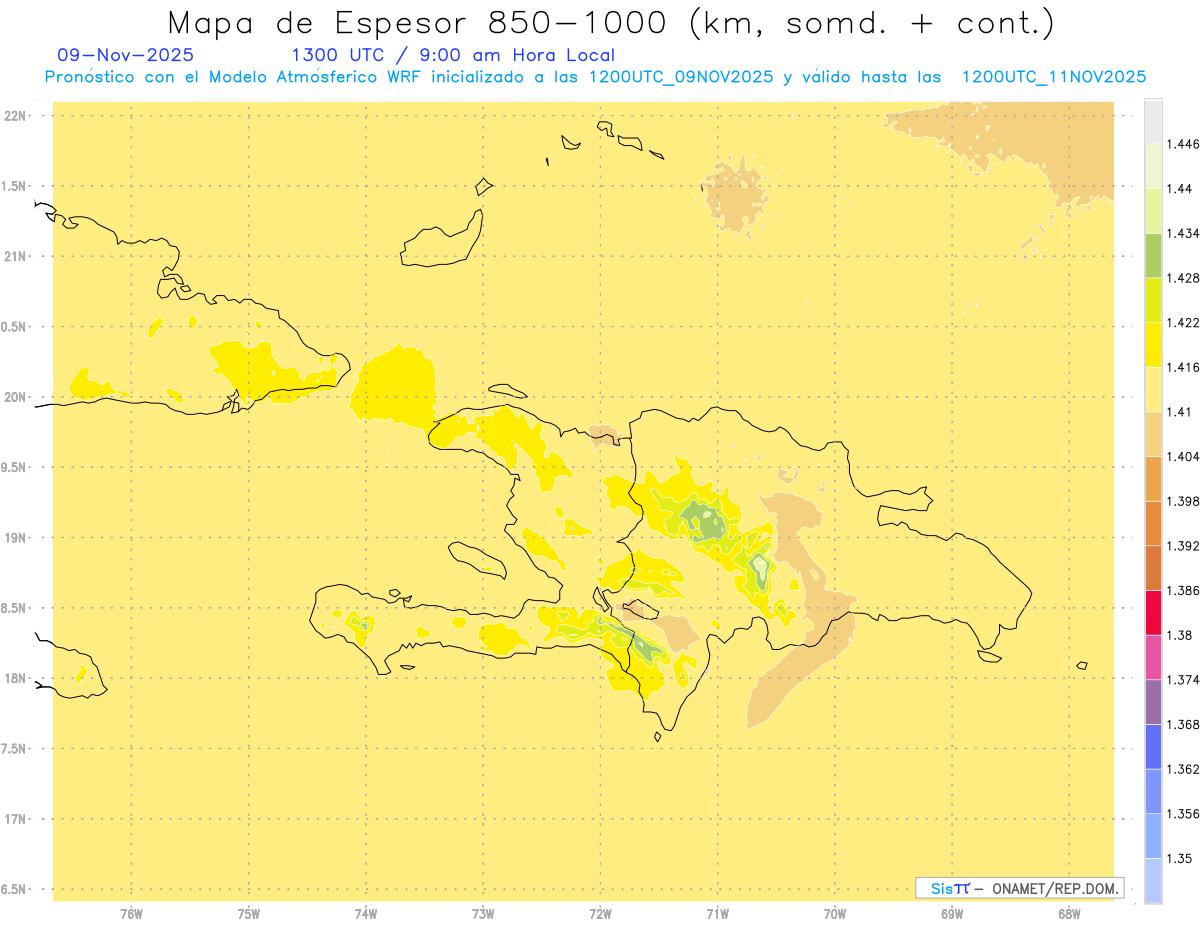Select latitude label "18N"

(16, 678)
